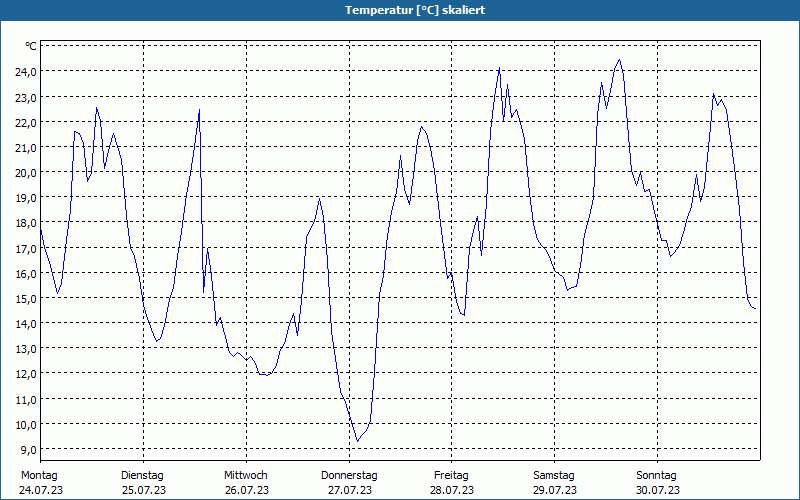This screenshot has height=500, width=800.
Task: Click the chart title 'Temperatur [°C] skaliert'
Action: (x=415, y=10)
